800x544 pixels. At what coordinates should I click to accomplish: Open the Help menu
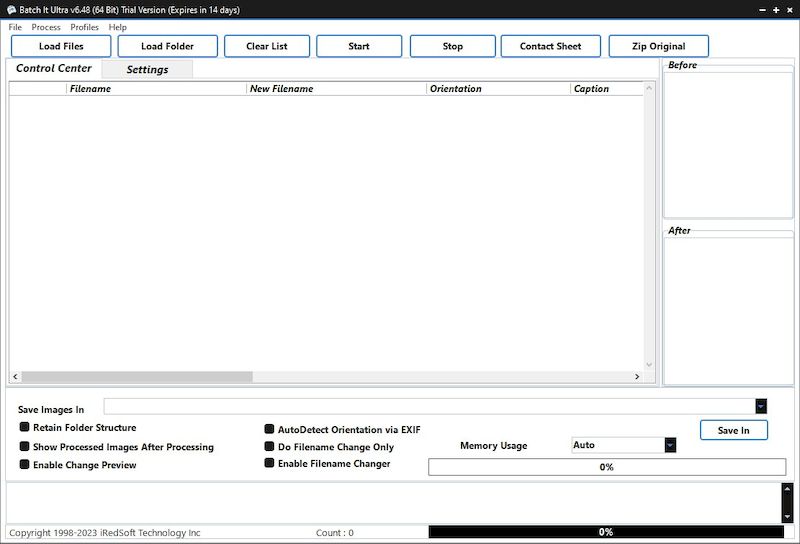(x=117, y=27)
